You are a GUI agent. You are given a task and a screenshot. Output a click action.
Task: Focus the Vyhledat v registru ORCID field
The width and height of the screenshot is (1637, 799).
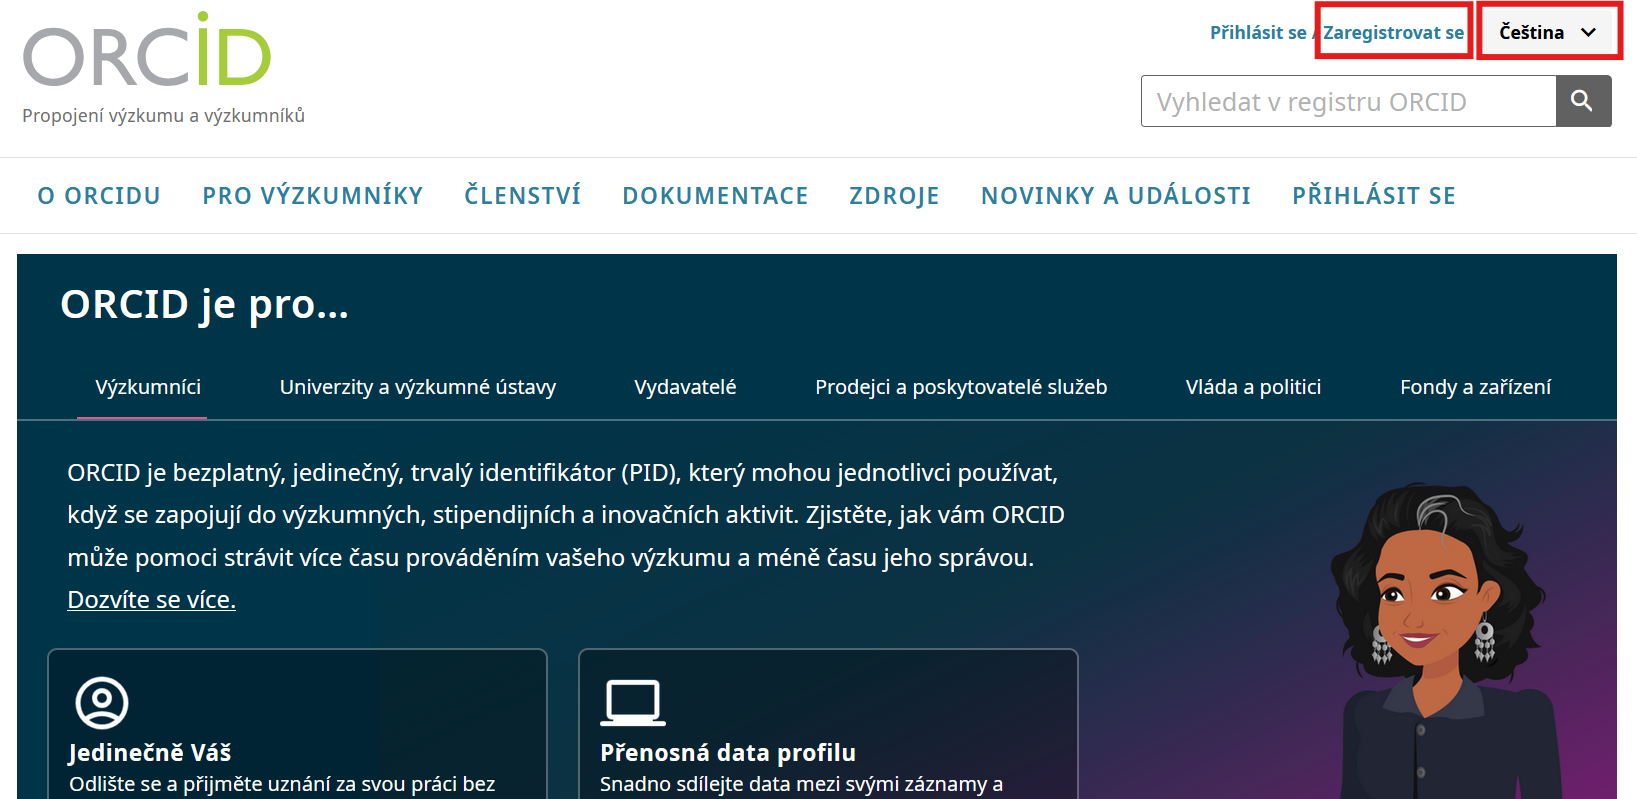(1348, 101)
